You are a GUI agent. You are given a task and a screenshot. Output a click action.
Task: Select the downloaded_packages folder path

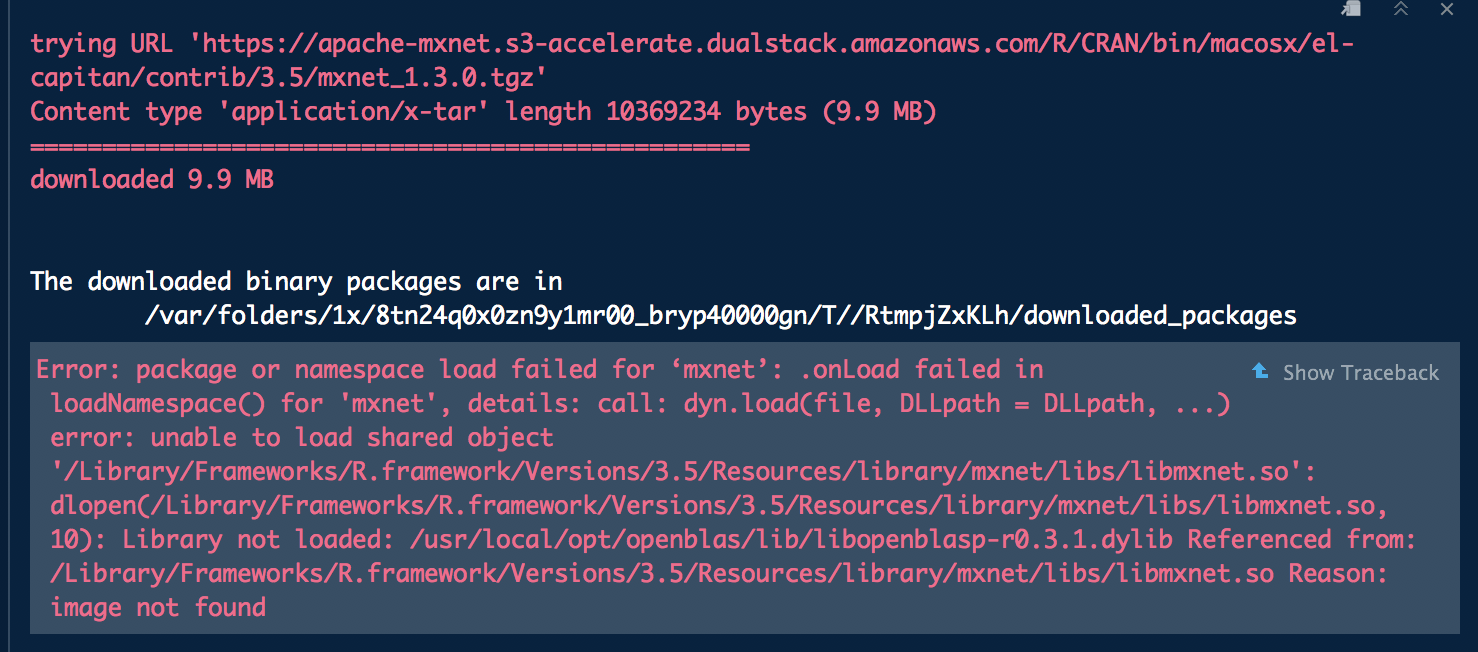pos(720,315)
